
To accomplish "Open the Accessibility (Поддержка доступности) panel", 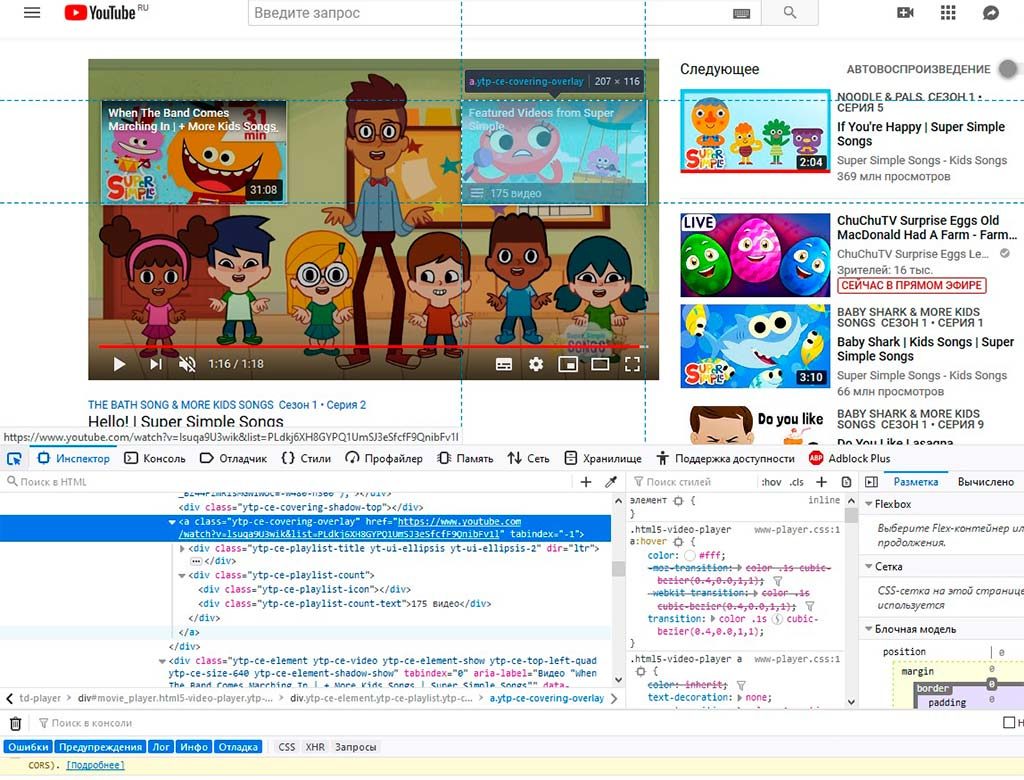I will (726, 459).
